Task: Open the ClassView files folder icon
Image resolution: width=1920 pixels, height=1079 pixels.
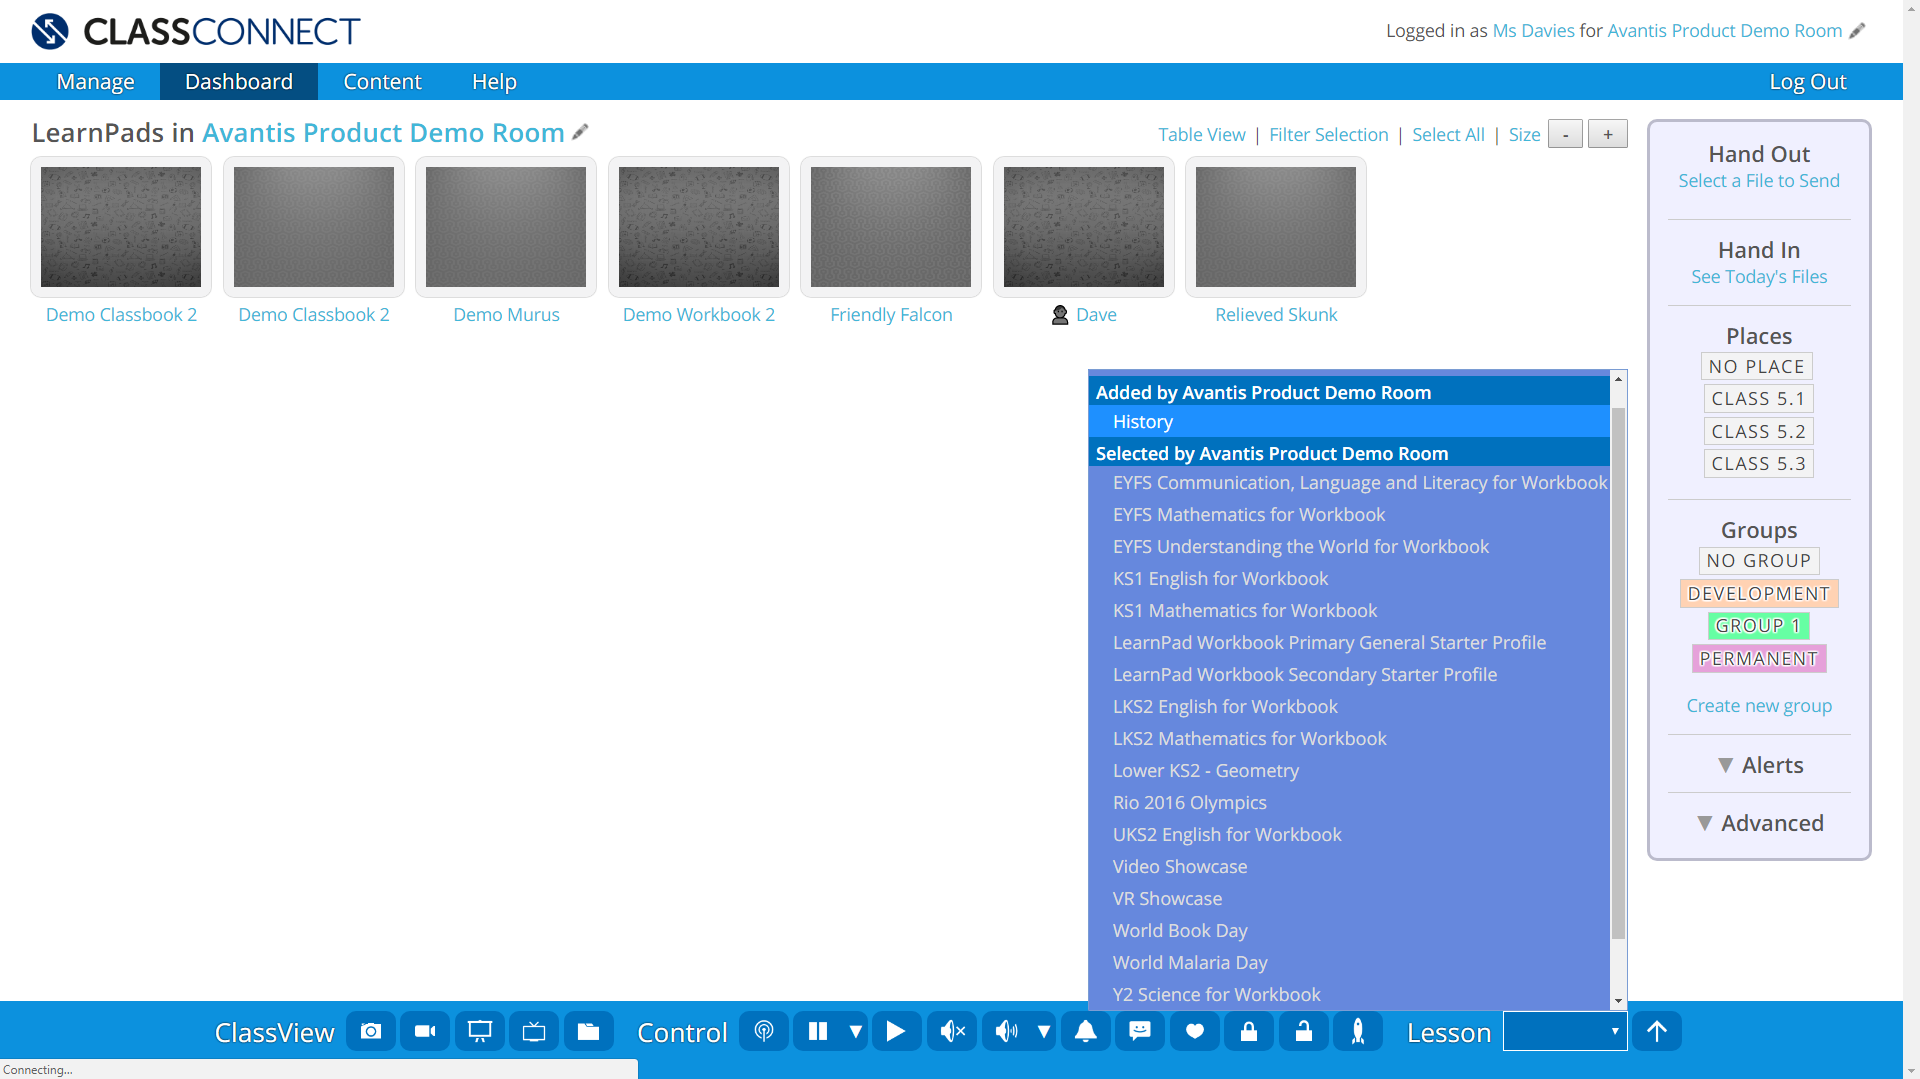Action: coord(588,1031)
